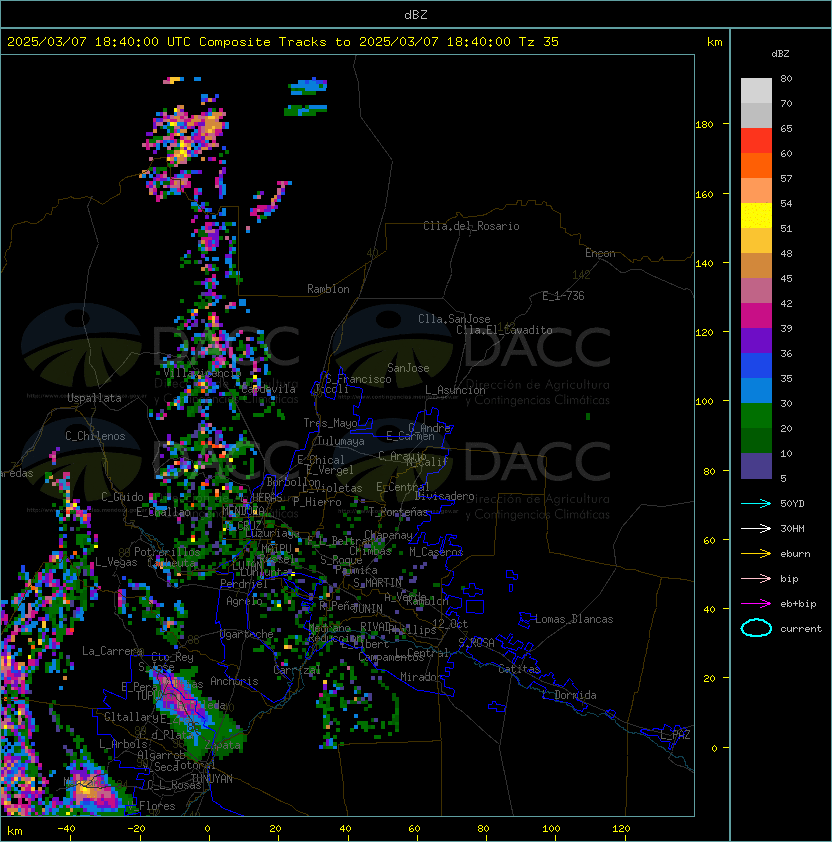This screenshot has height=842, width=832.
Task: Click the pink bip arrow legend icon
Action: coord(756,579)
